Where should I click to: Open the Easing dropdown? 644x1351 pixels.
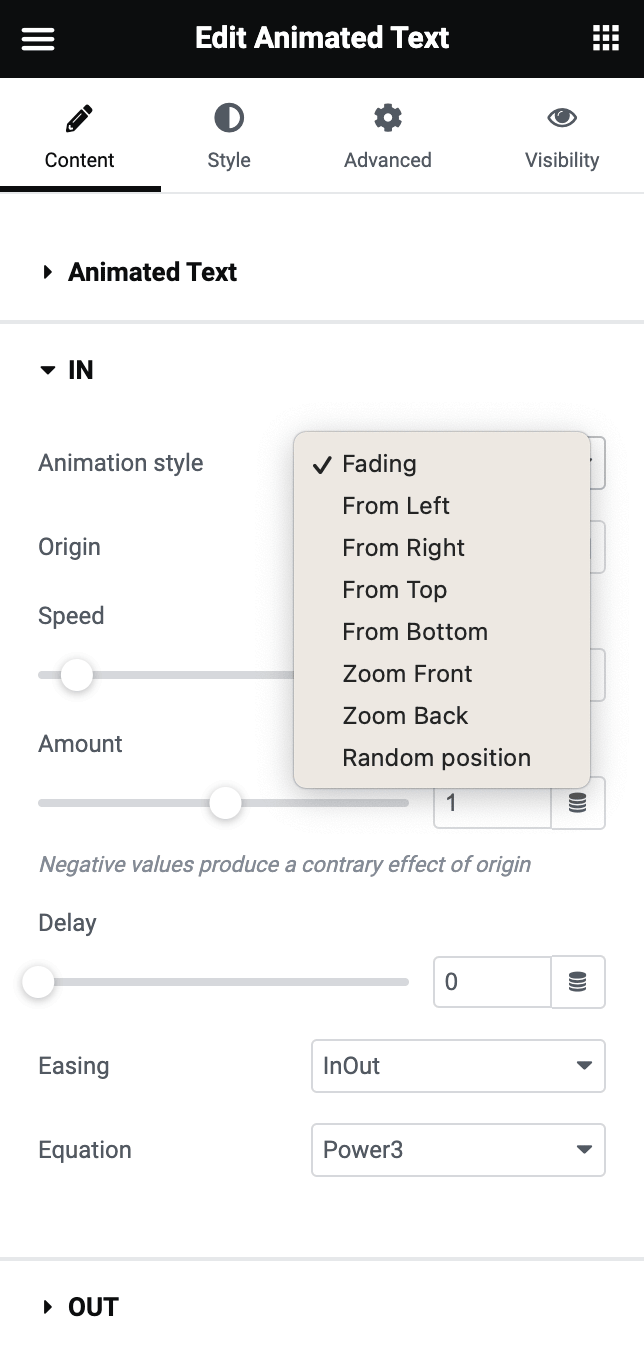pos(458,1066)
